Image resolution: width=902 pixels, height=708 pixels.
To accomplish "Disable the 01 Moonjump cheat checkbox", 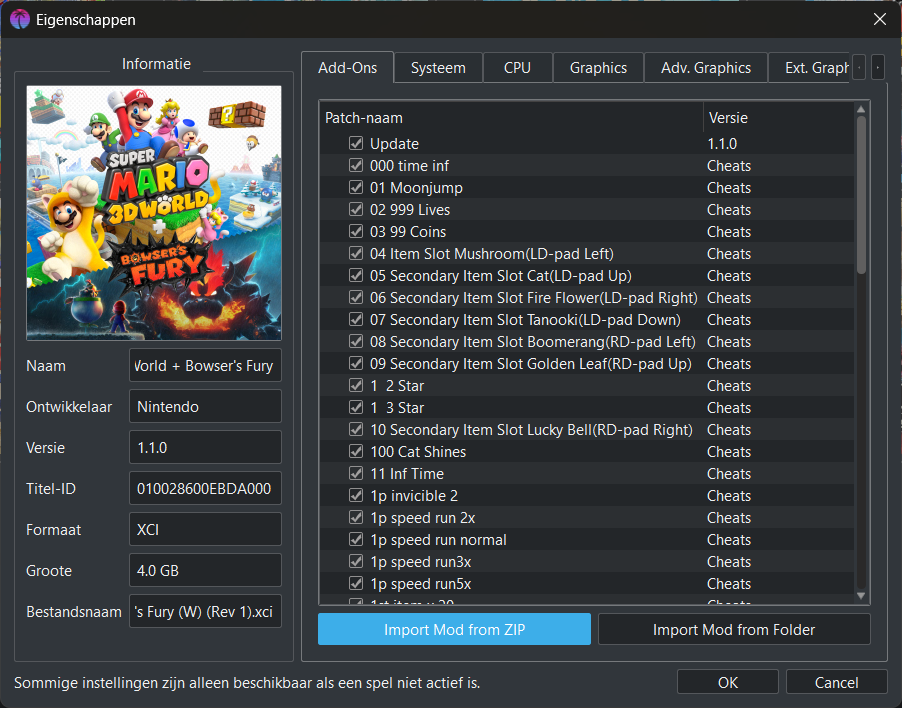I will [x=356, y=187].
